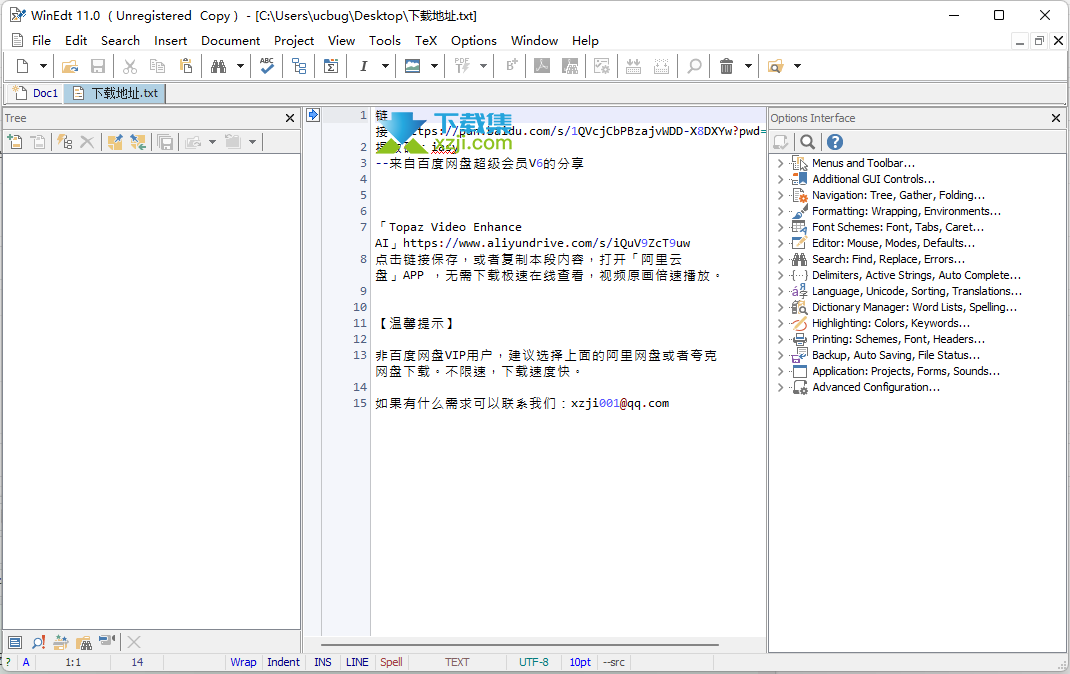Image resolution: width=1070 pixels, height=674 pixels.
Task: Toggle Spell checking in status bar
Action: (x=391, y=662)
